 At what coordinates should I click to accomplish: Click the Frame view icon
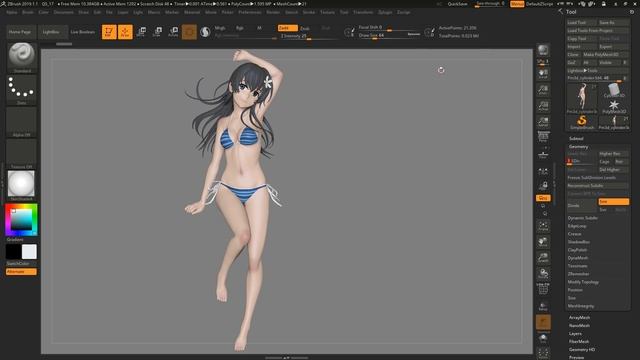tap(543, 227)
